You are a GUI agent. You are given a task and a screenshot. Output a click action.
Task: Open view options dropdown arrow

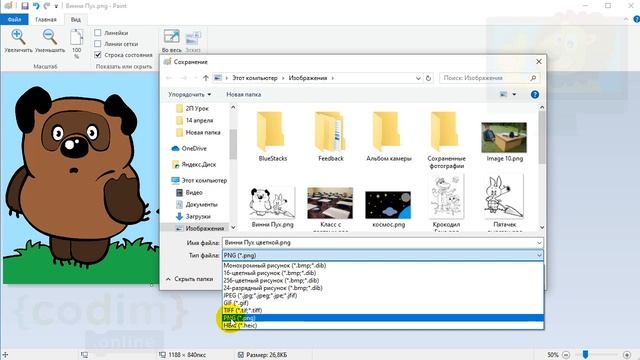coord(514,95)
